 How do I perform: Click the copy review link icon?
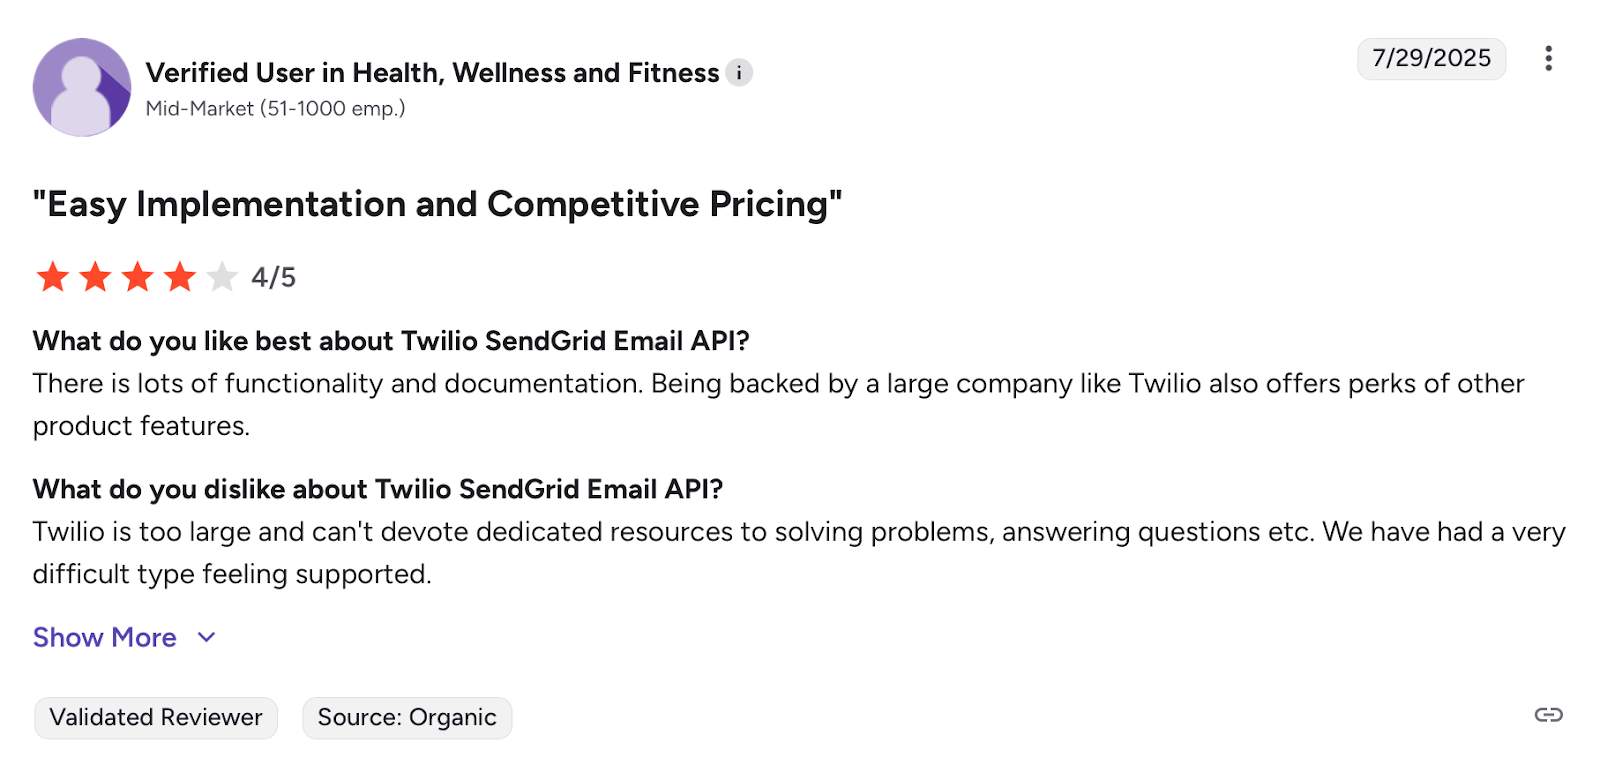[x=1548, y=715]
